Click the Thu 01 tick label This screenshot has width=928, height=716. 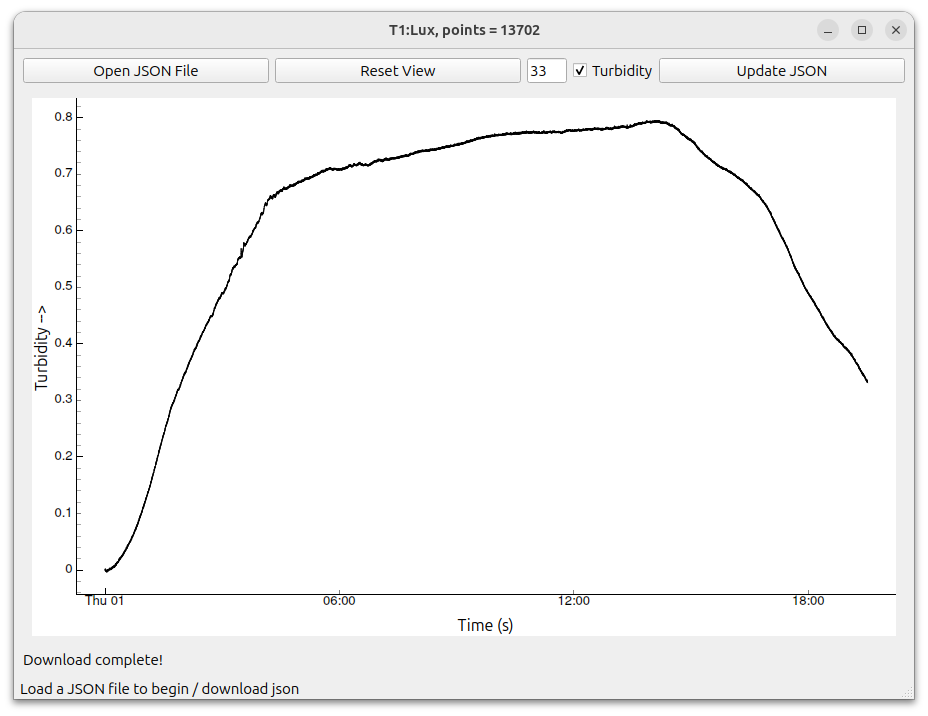click(104, 601)
